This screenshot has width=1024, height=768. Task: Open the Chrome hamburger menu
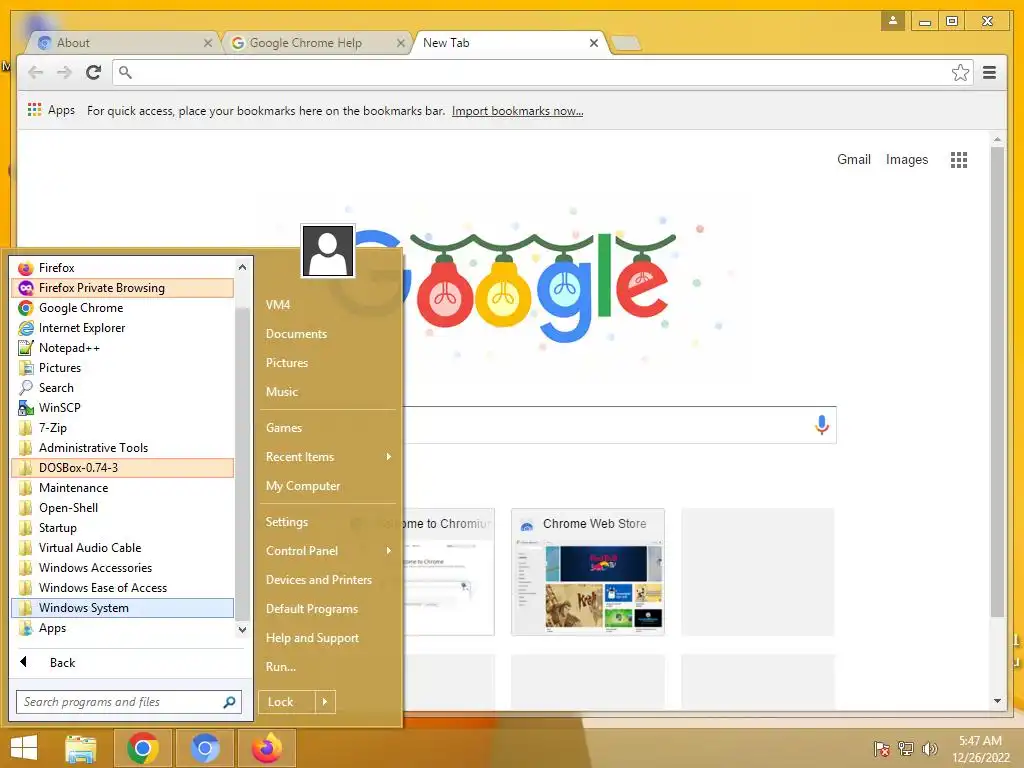(989, 72)
